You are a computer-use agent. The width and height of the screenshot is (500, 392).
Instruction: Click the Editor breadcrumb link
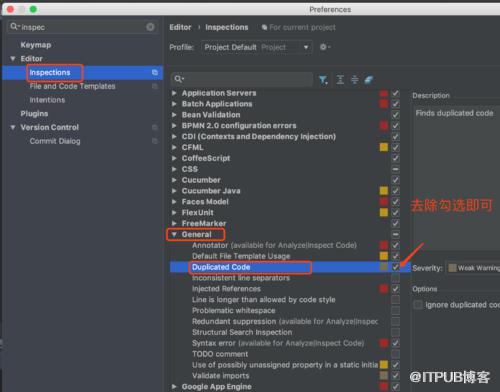pos(180,27)
